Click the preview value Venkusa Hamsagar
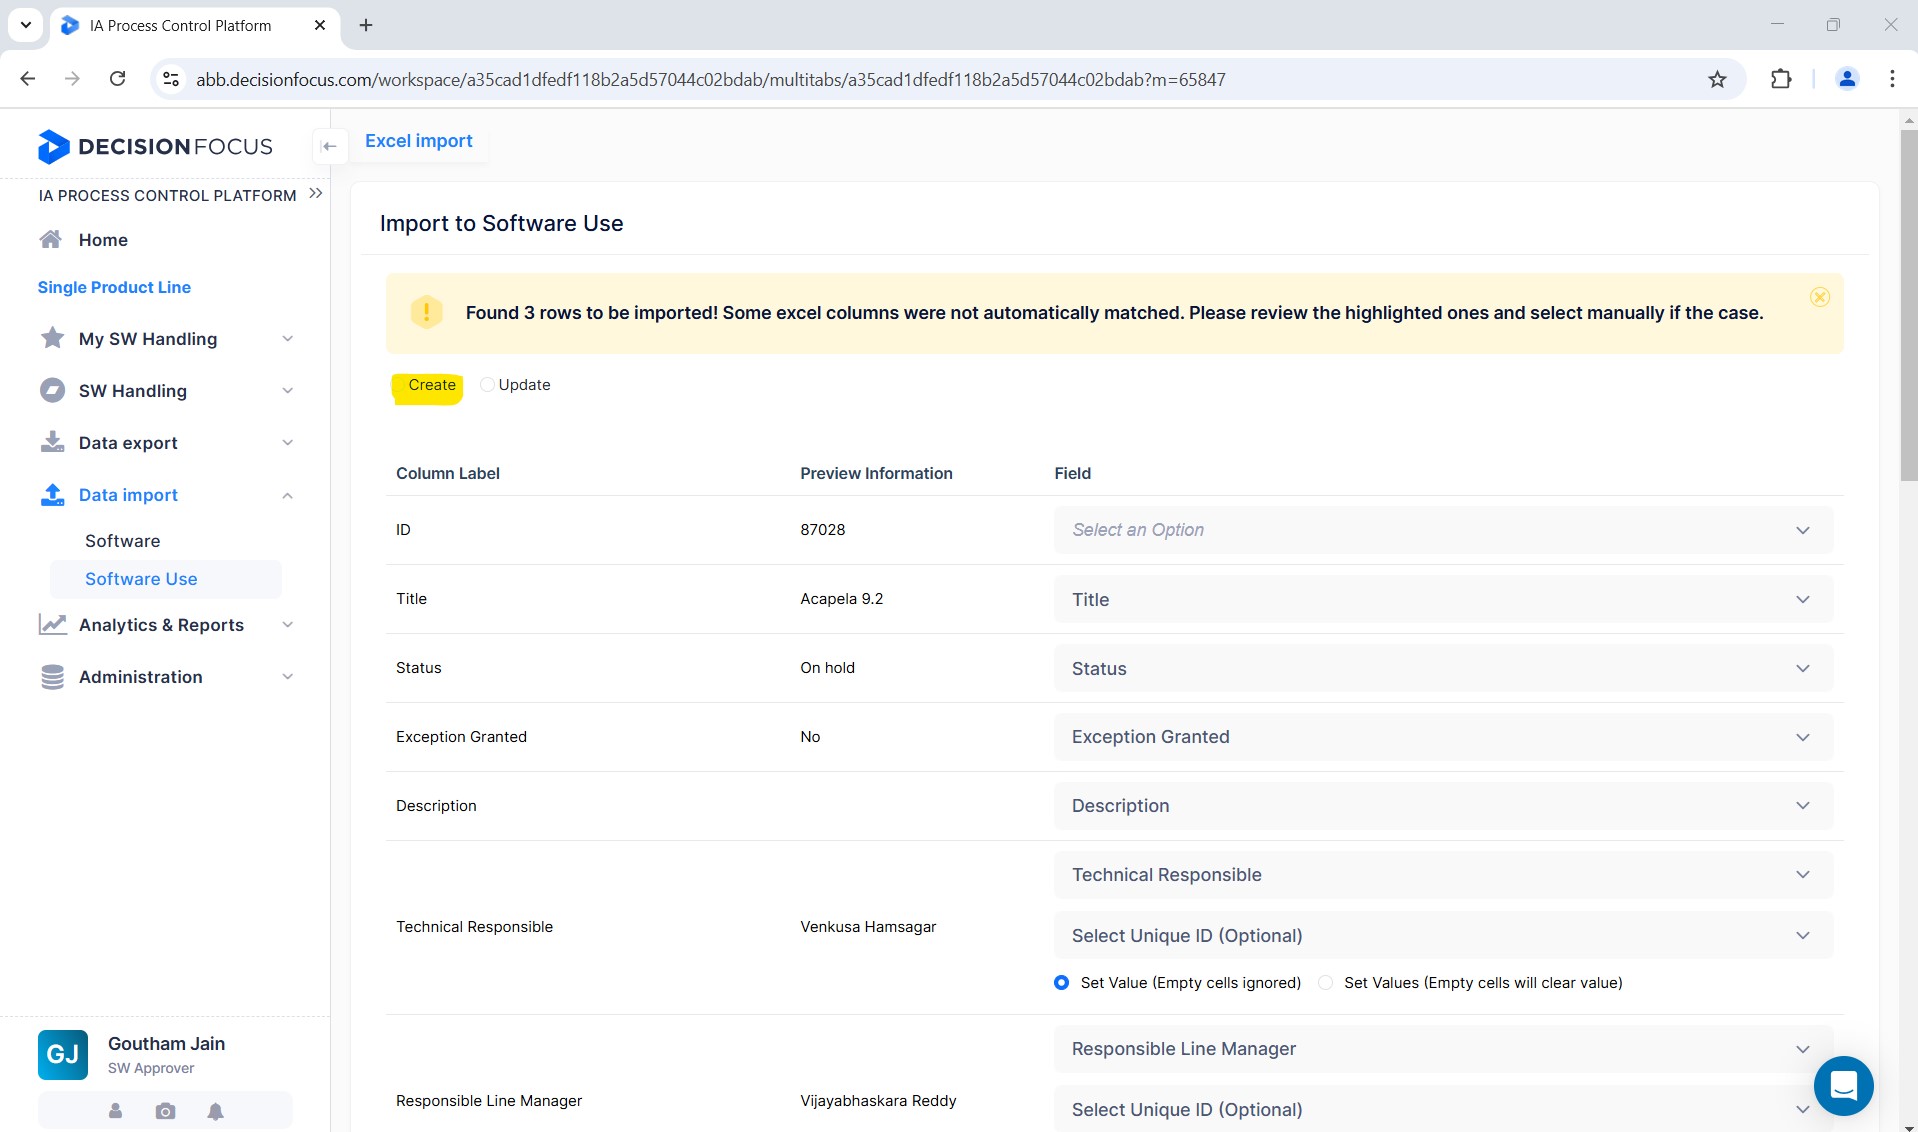Image resolution: width=1918 pixels, height=1132 pixels. (868, 927)
